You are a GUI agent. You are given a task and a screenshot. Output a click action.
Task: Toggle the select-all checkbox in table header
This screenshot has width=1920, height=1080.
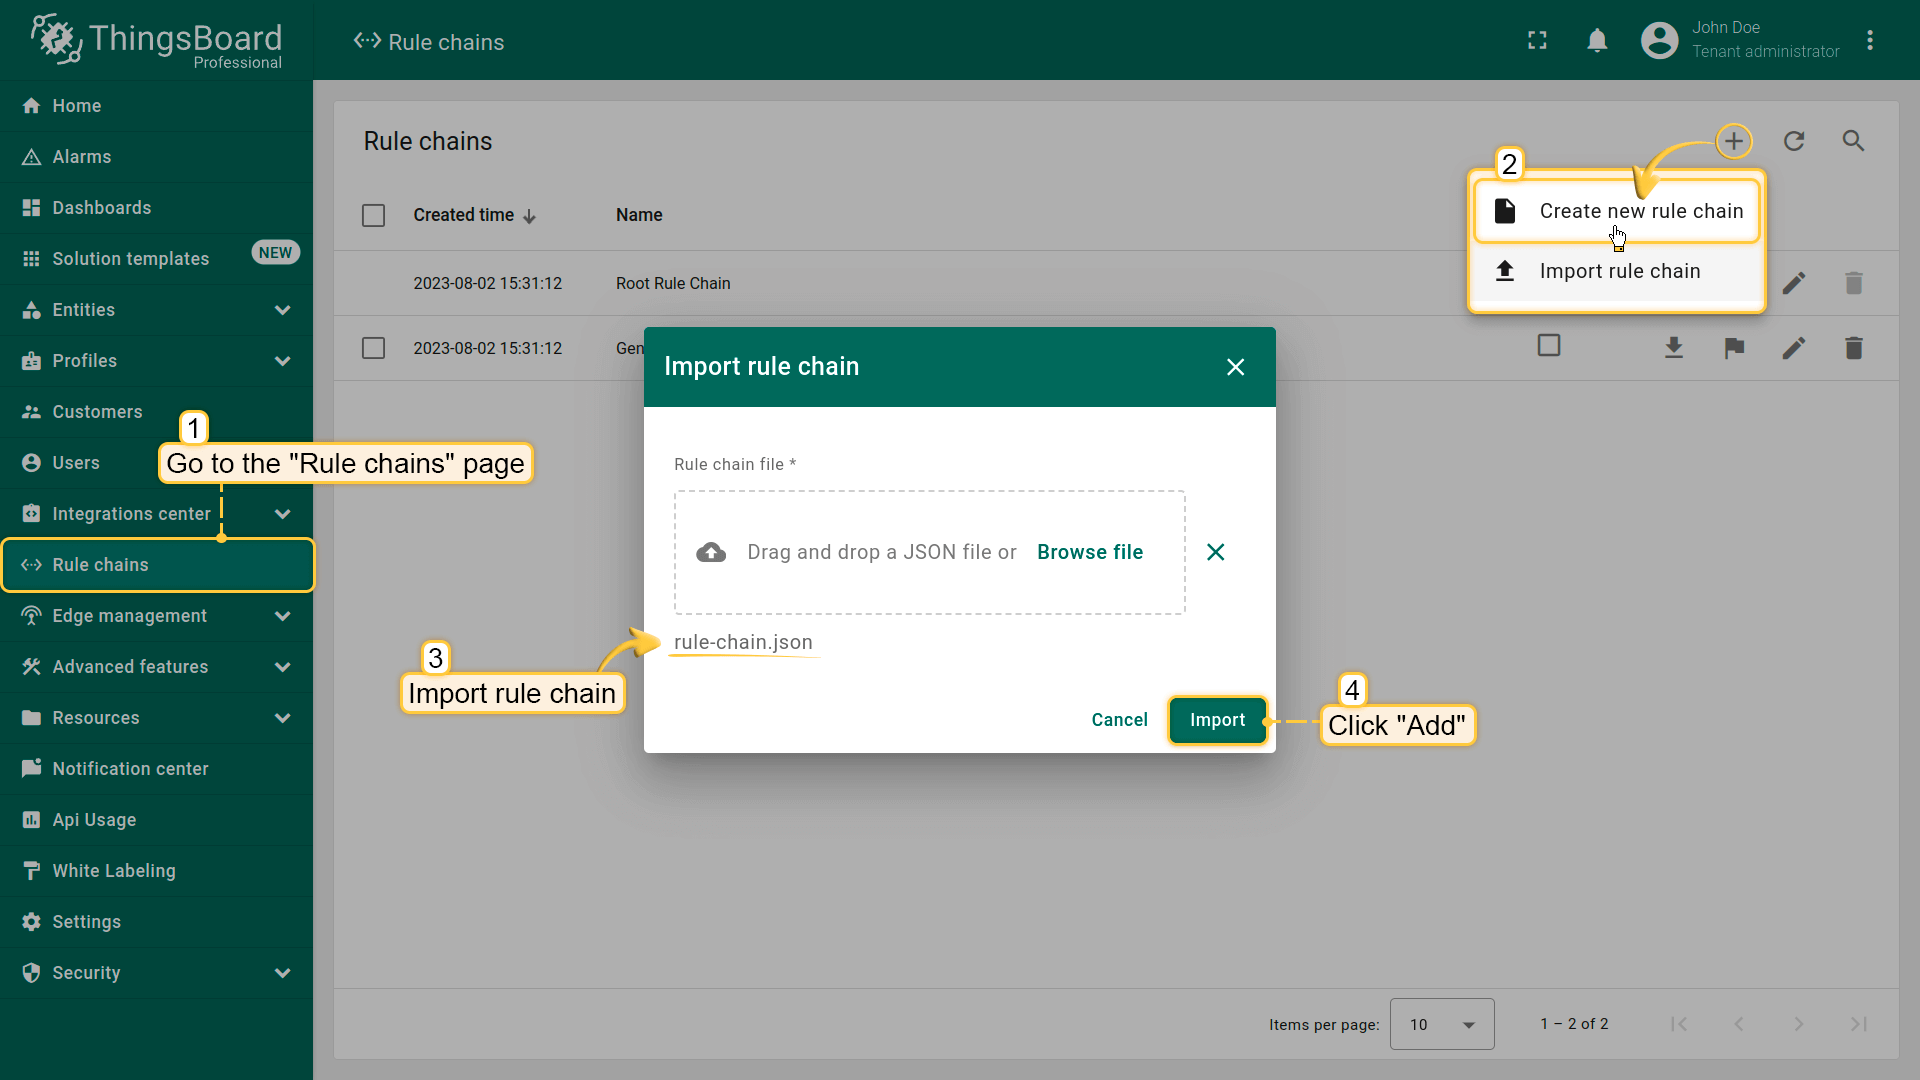pyautogui.click(x=373, y=215)
